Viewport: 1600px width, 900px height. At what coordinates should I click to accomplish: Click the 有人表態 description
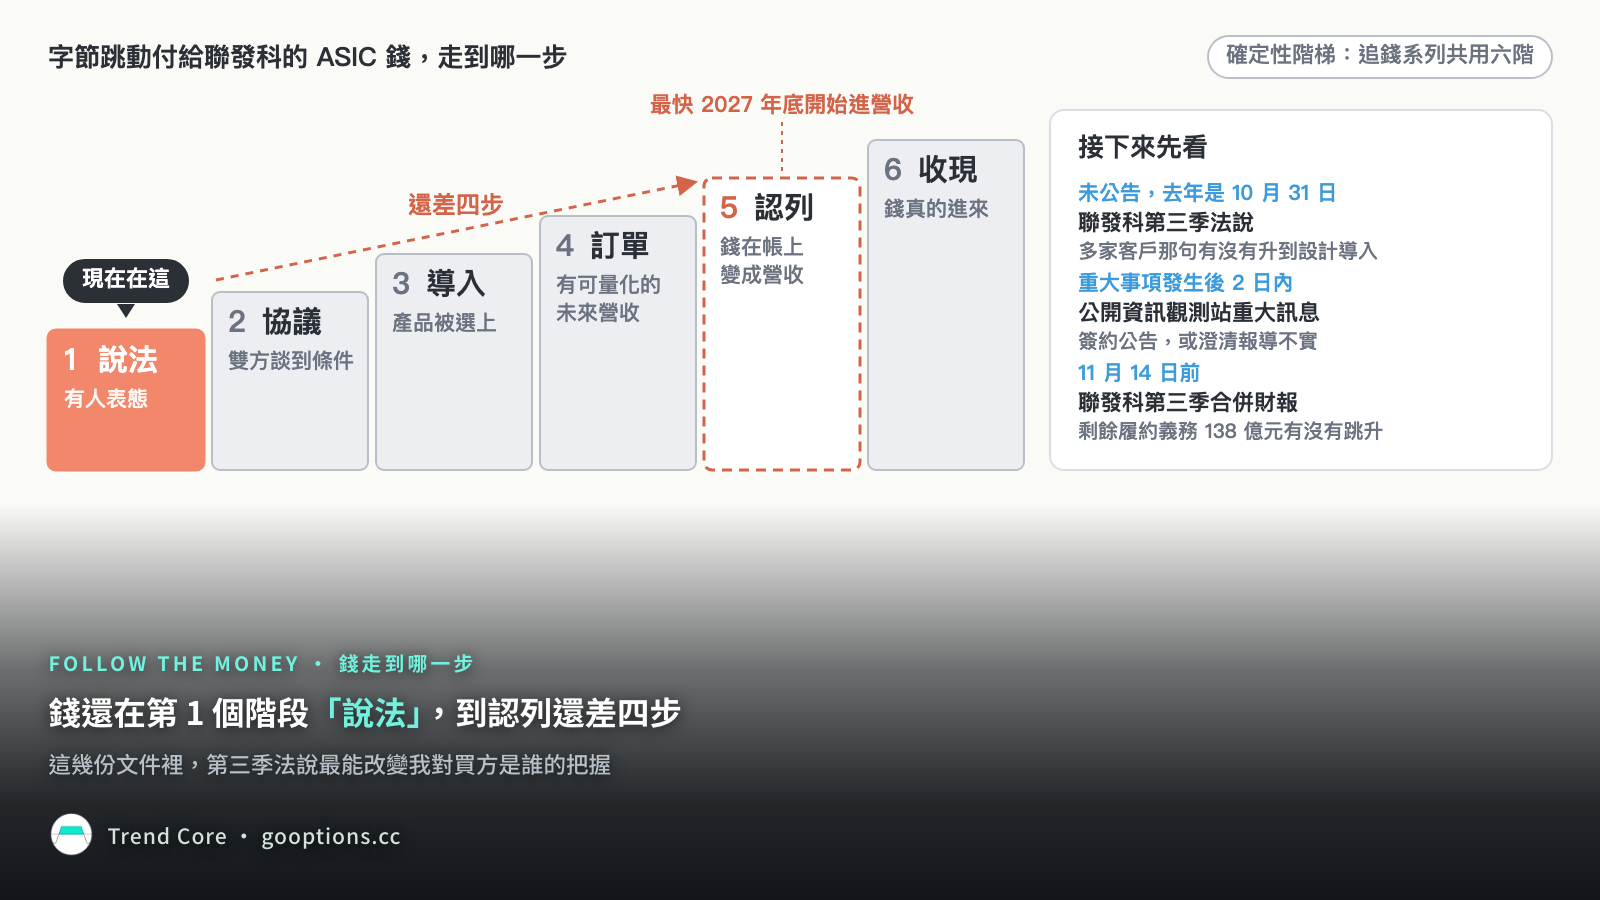(106, 398)
